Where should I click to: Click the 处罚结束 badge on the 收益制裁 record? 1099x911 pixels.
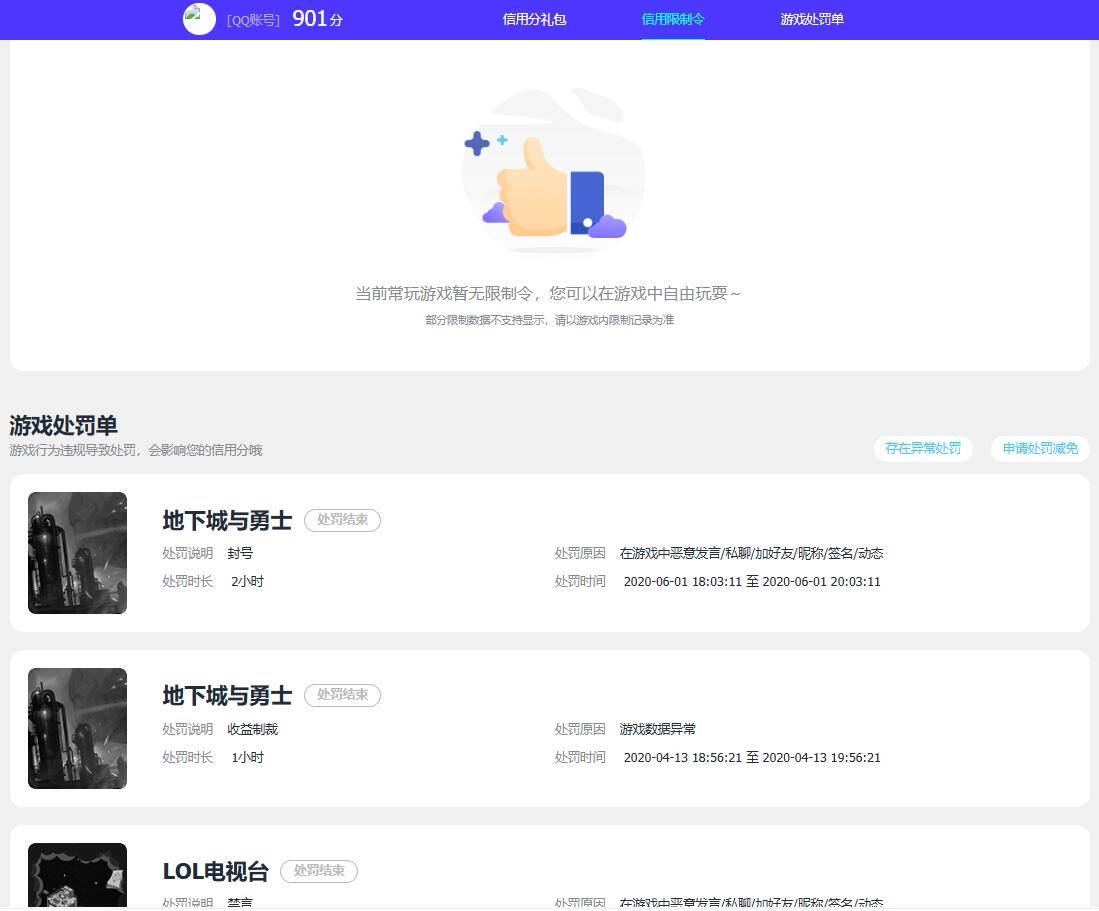[x=342, y=695]
